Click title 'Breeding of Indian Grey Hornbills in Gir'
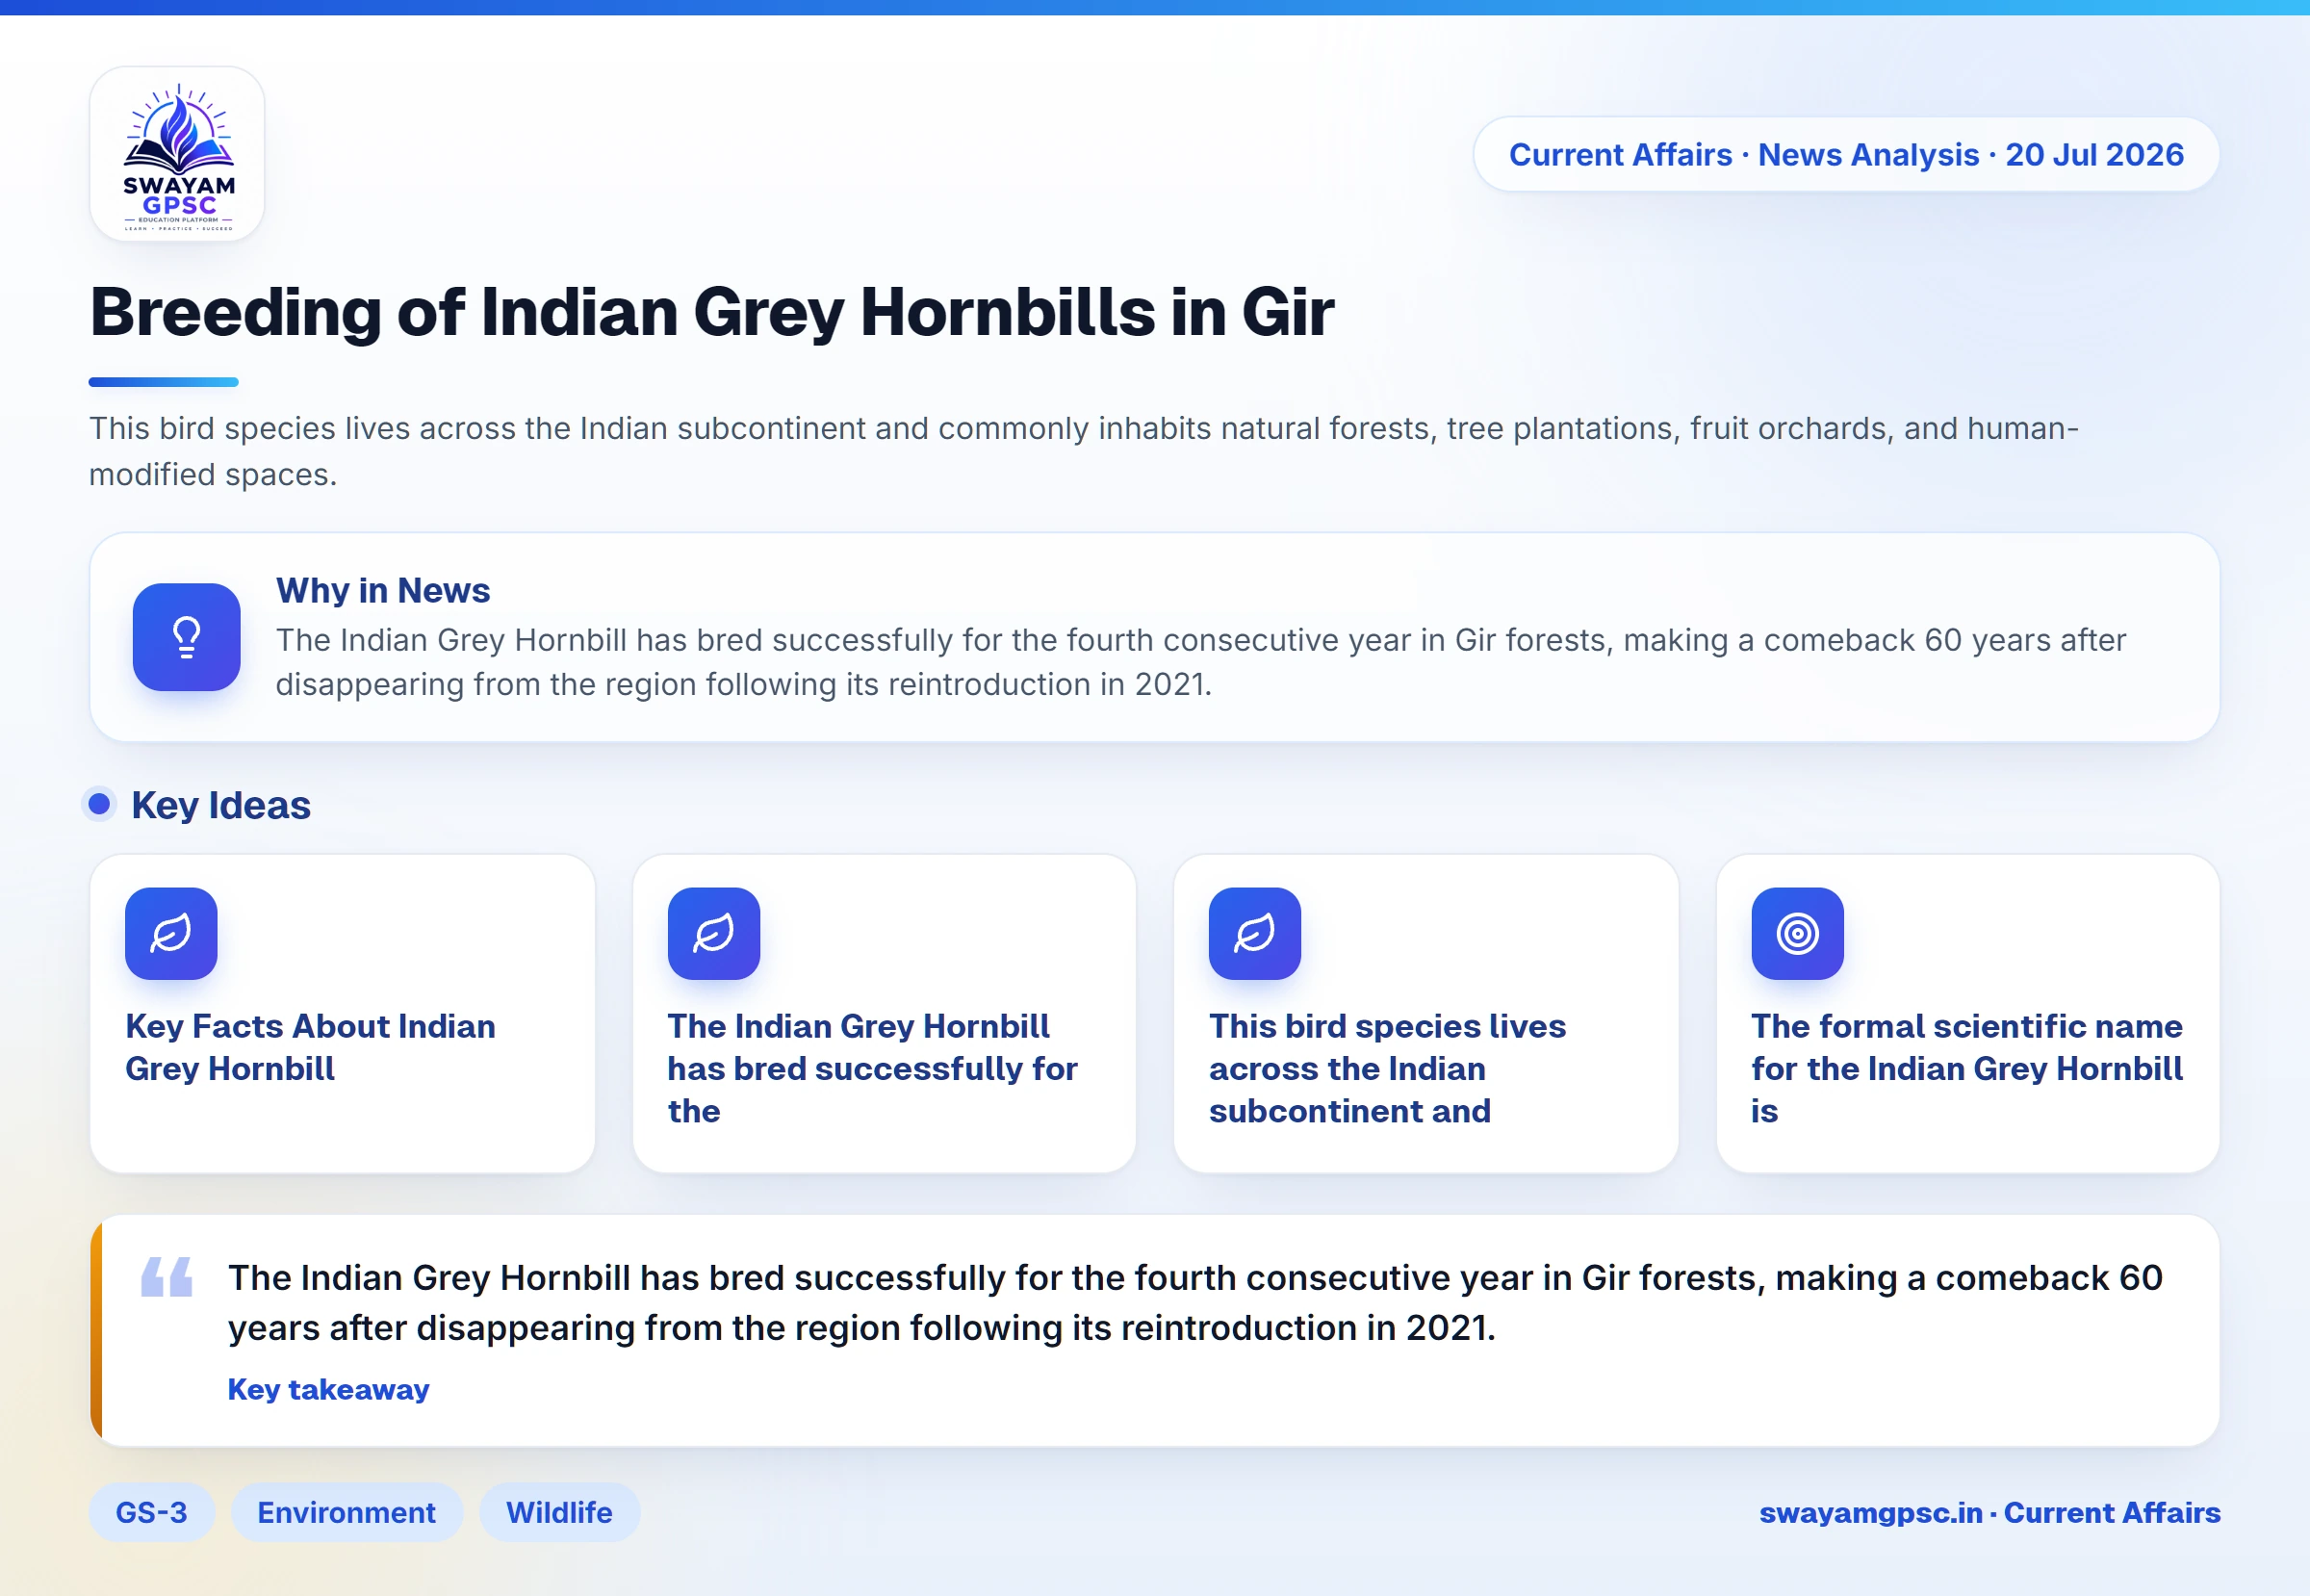The height and width of the screenshot is (1596, 2310). pos(712,312)
